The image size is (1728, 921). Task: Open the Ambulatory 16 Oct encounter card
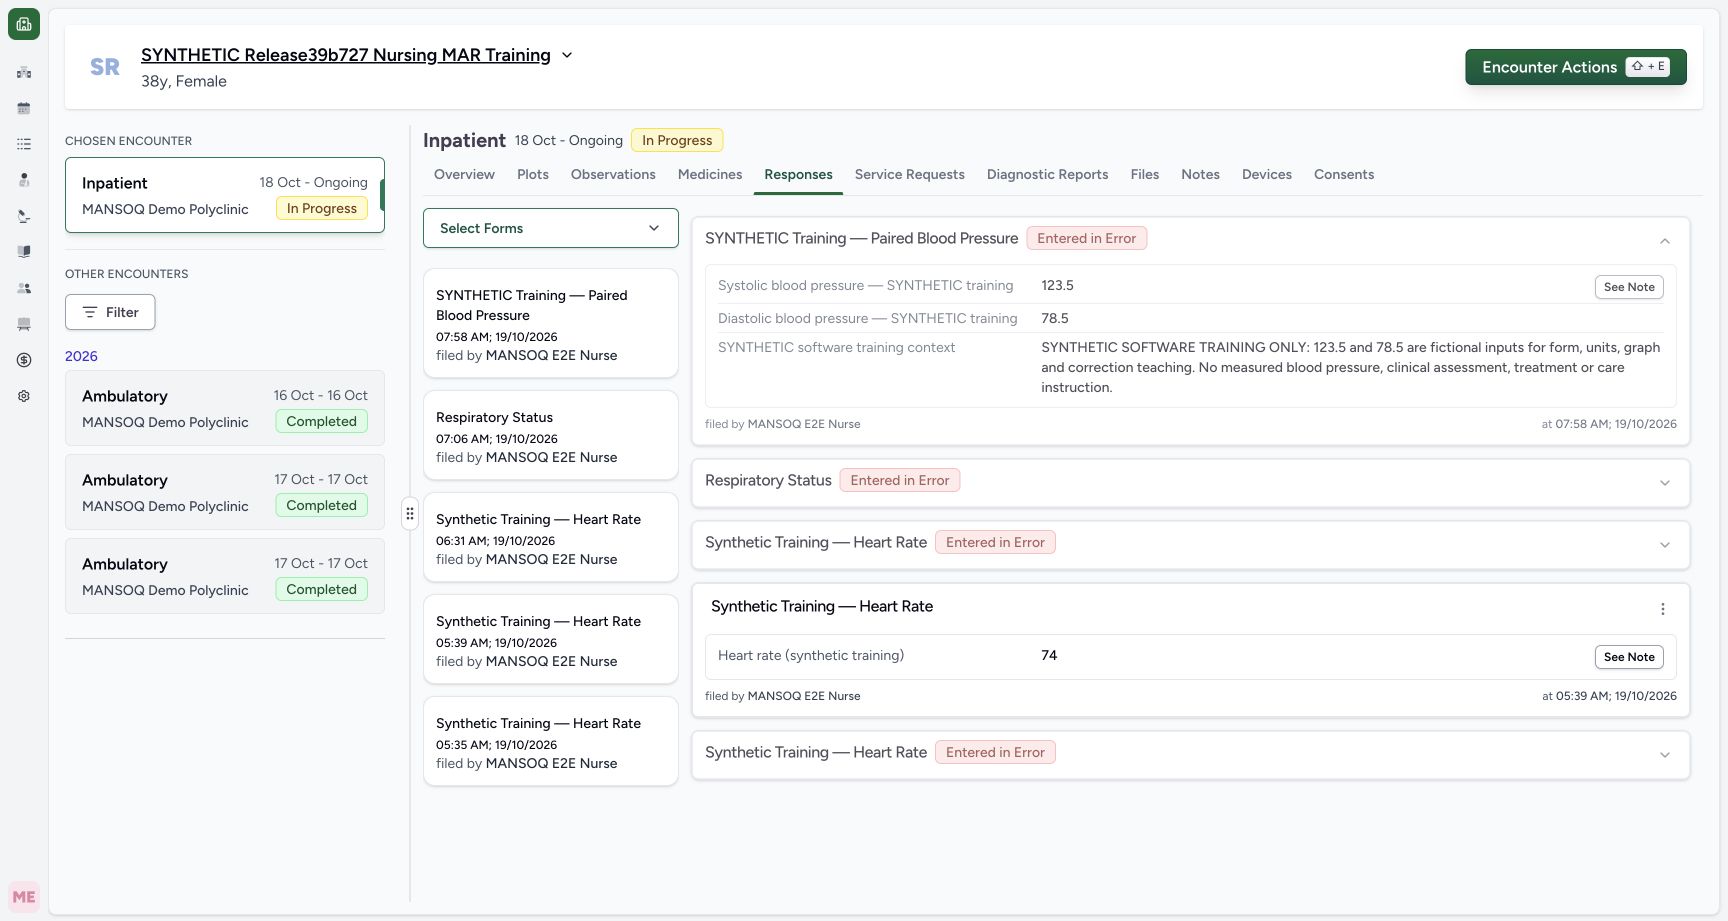click(225, 408)
